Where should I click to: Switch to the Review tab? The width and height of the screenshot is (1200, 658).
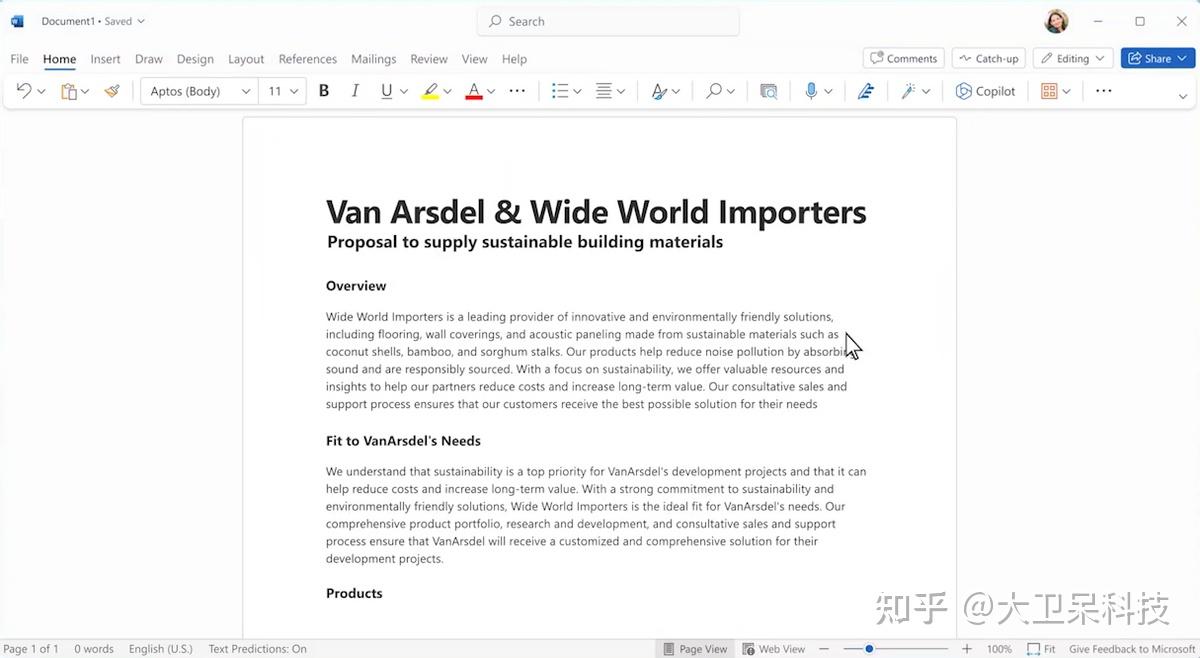429,59
